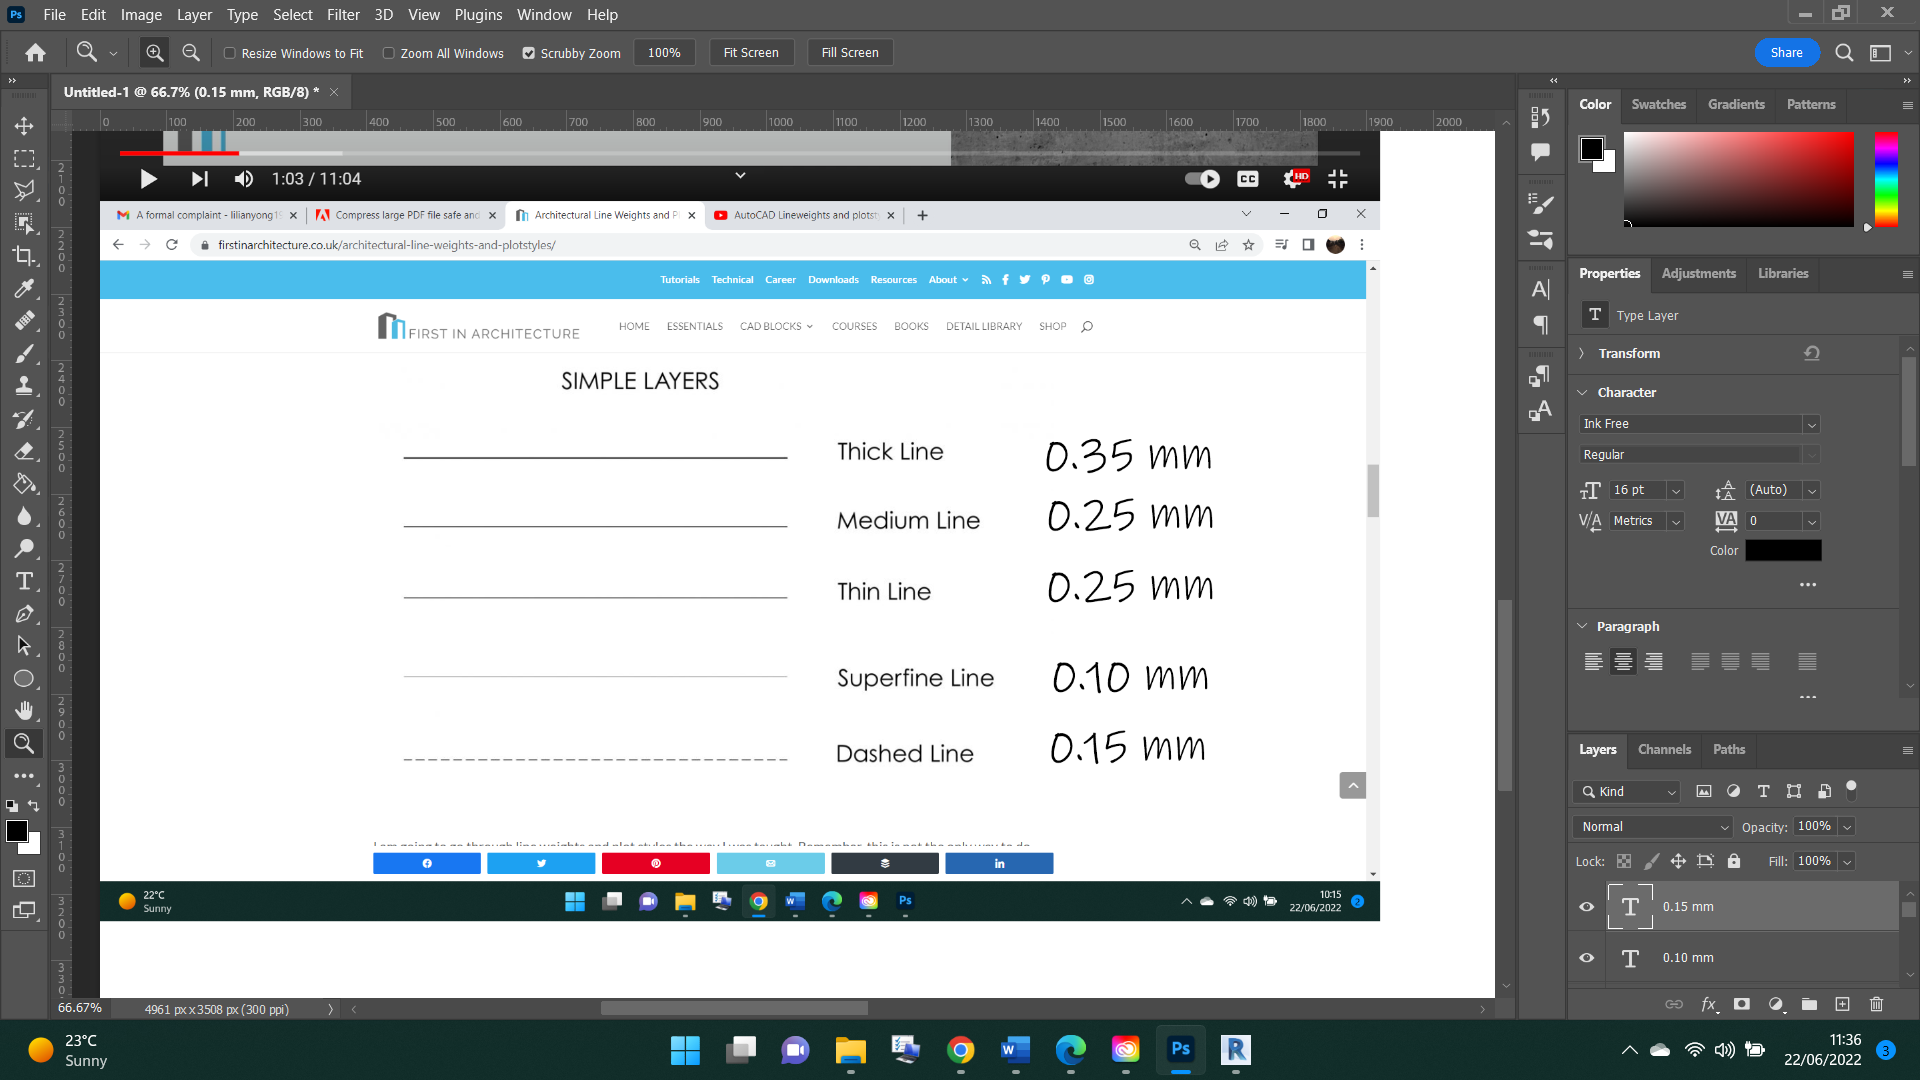Image resolution: width=1920 pixels, height=1080 pixels.
Task: Select the Horizontal Type tool
Action: 24,581
